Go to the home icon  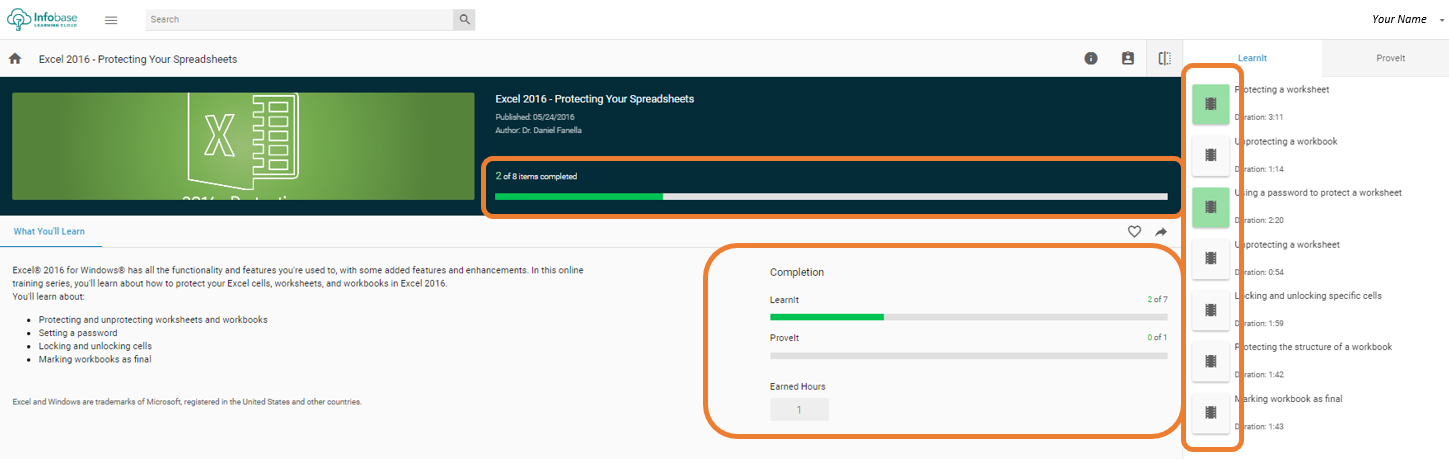(x=15, y=59)
